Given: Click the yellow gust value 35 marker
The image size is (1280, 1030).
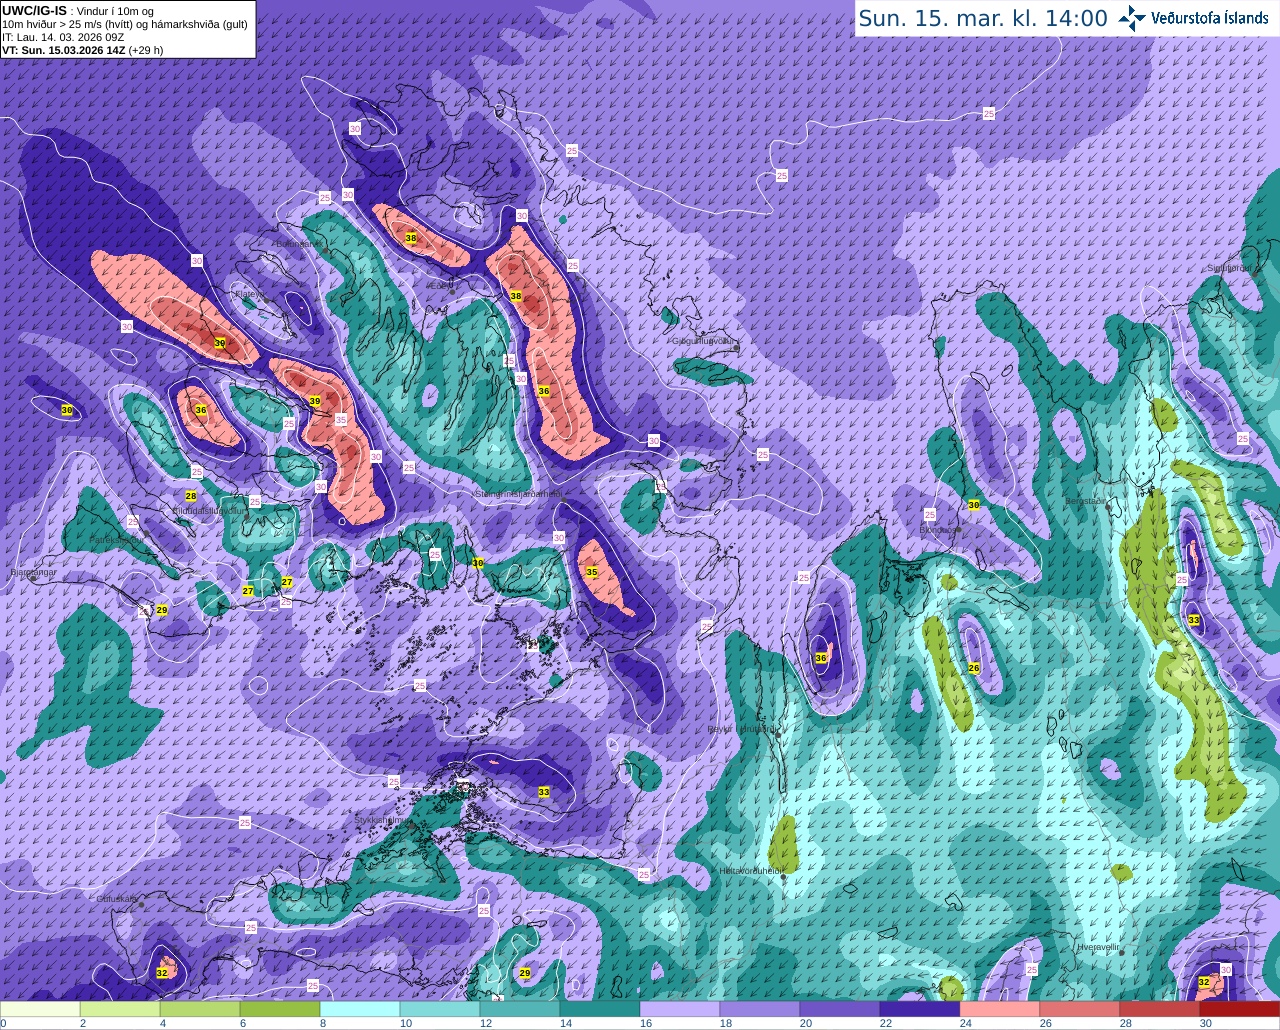Looking at the screenshot, I should click(x=592, y=573).
